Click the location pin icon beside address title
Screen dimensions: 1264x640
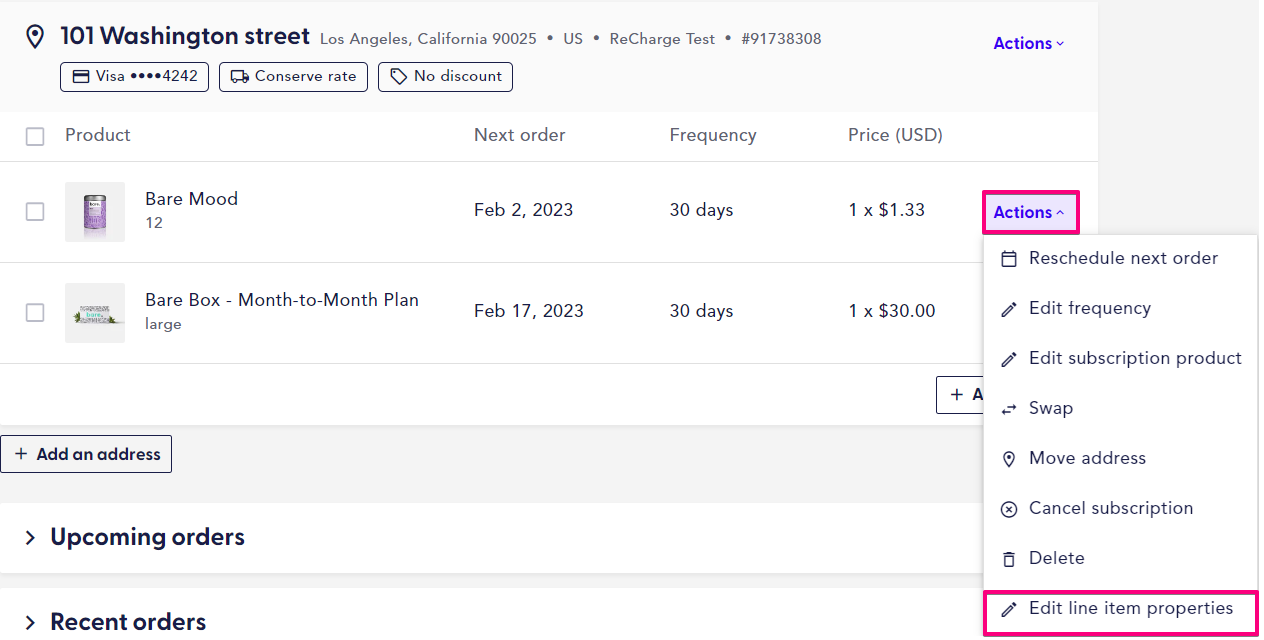[35, 38]
